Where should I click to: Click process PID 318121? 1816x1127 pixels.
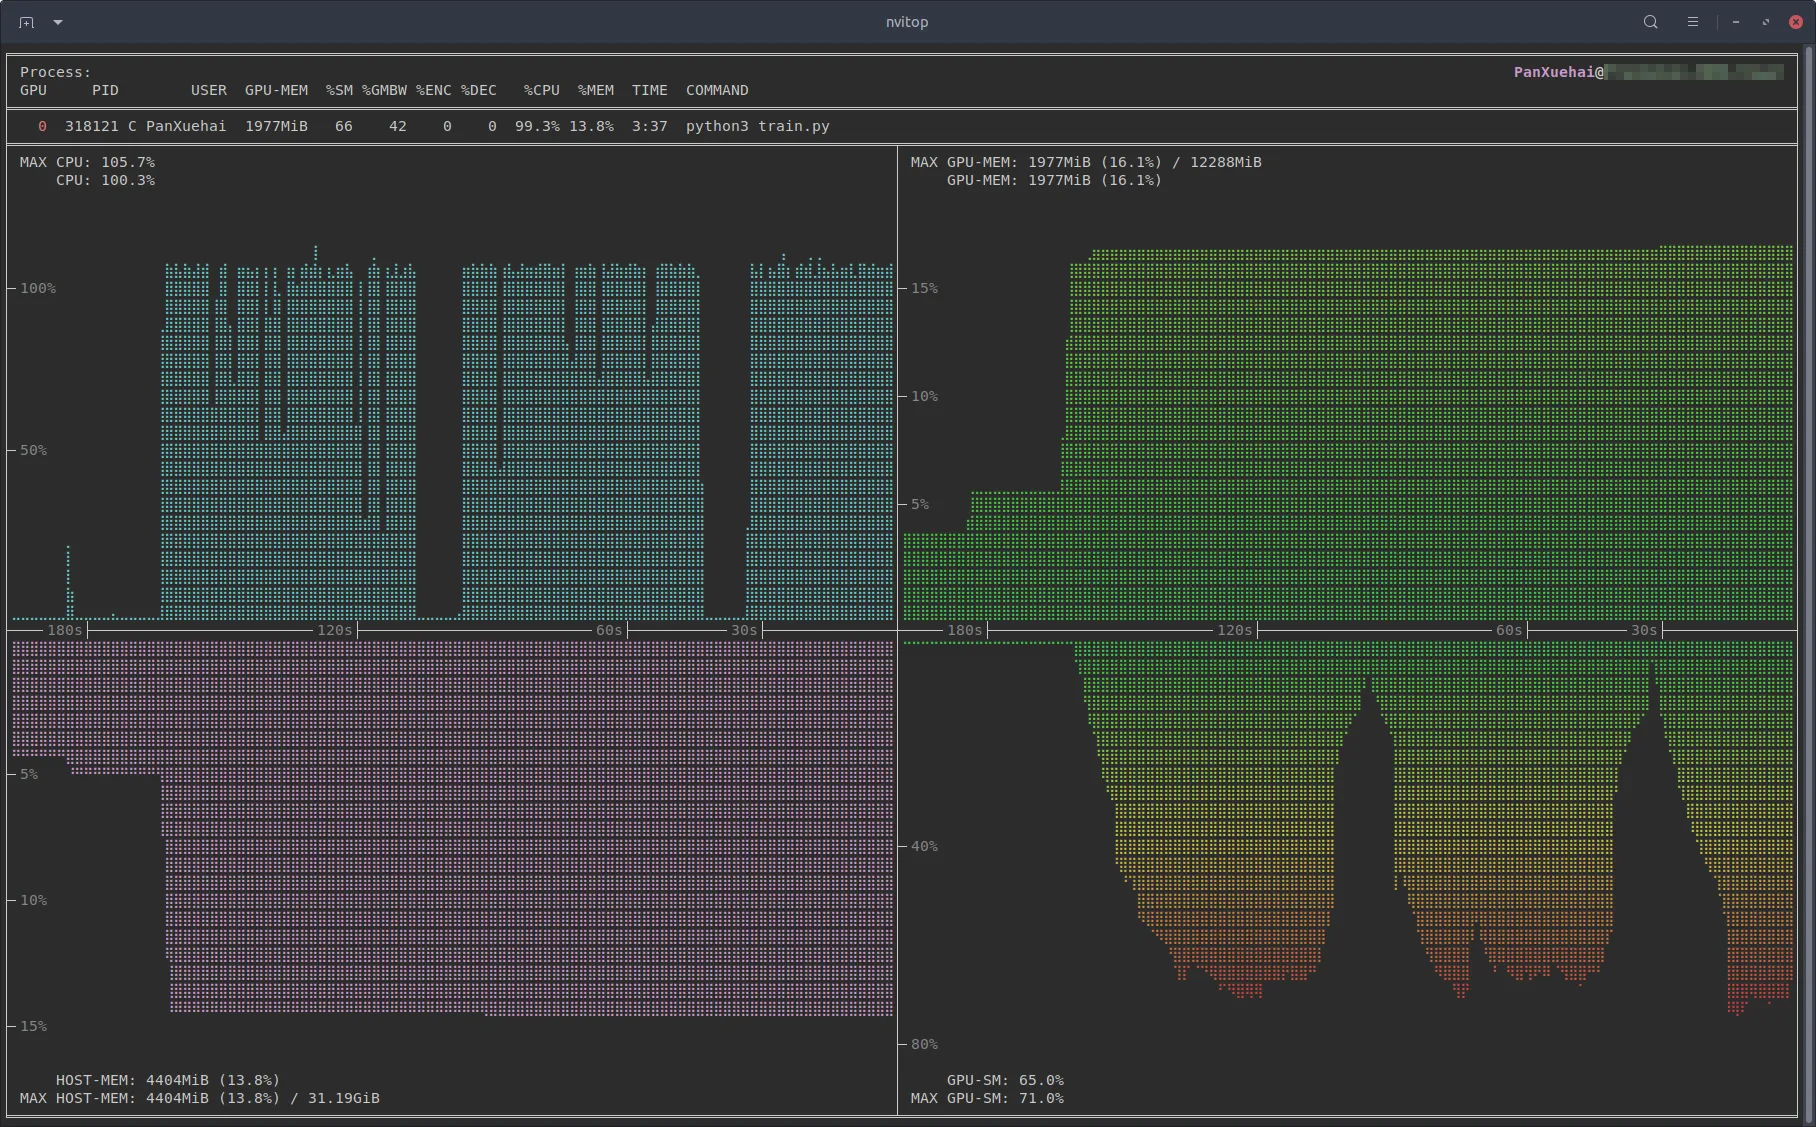point(91,126)
